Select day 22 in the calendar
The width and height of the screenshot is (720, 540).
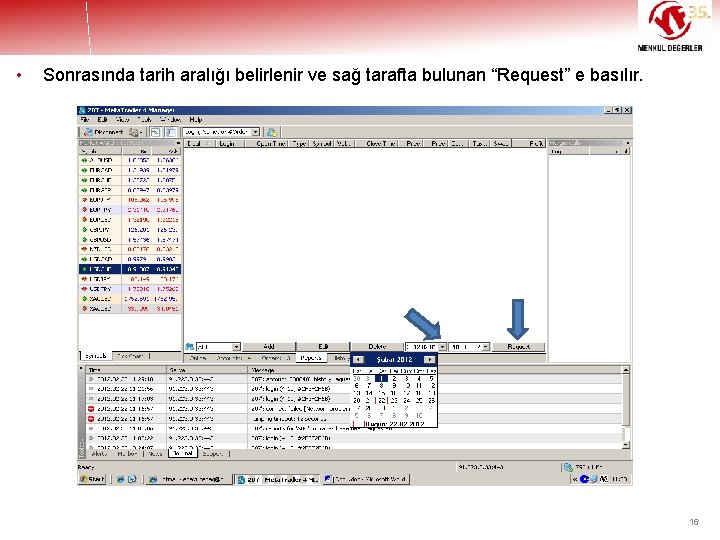pyautogui.click(x=382, y=400)
